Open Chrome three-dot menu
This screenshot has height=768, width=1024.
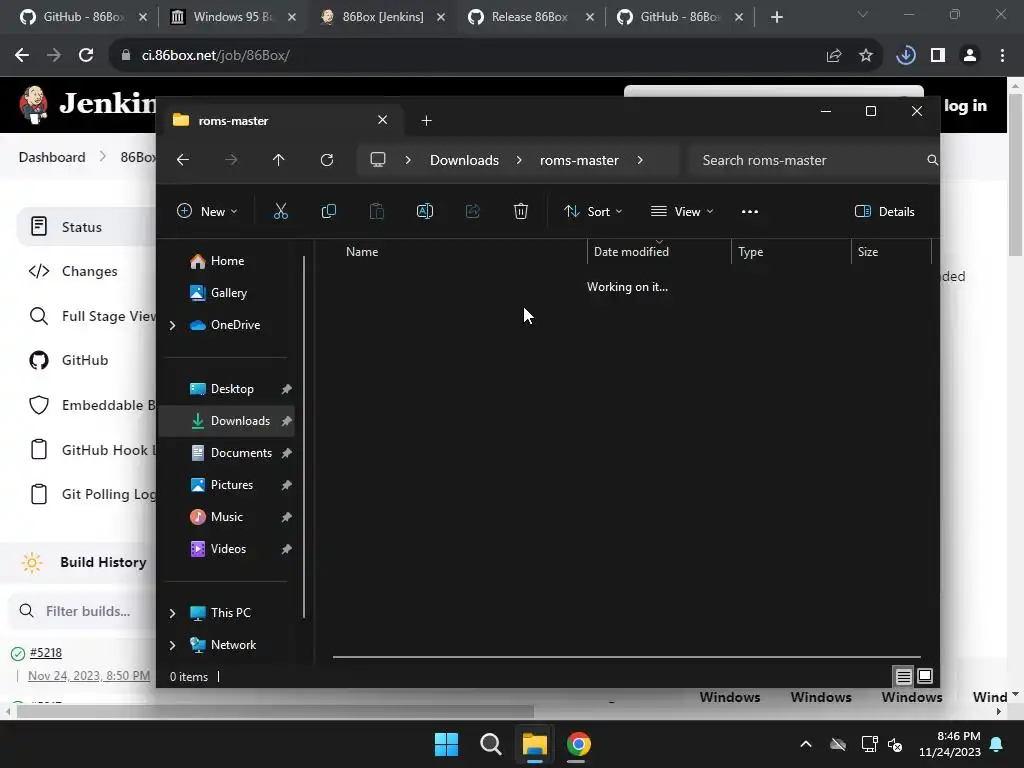pyautogui.click(x=1002, y=56)
